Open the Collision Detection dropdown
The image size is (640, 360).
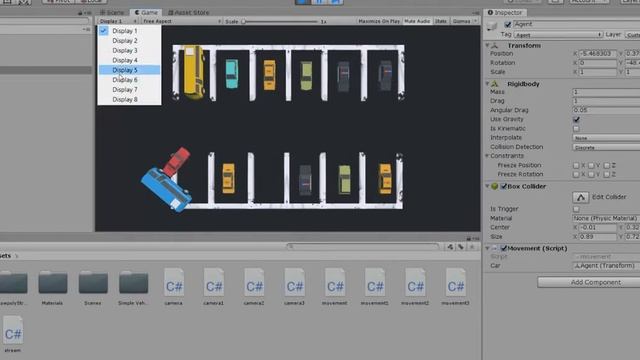point(606,147)
